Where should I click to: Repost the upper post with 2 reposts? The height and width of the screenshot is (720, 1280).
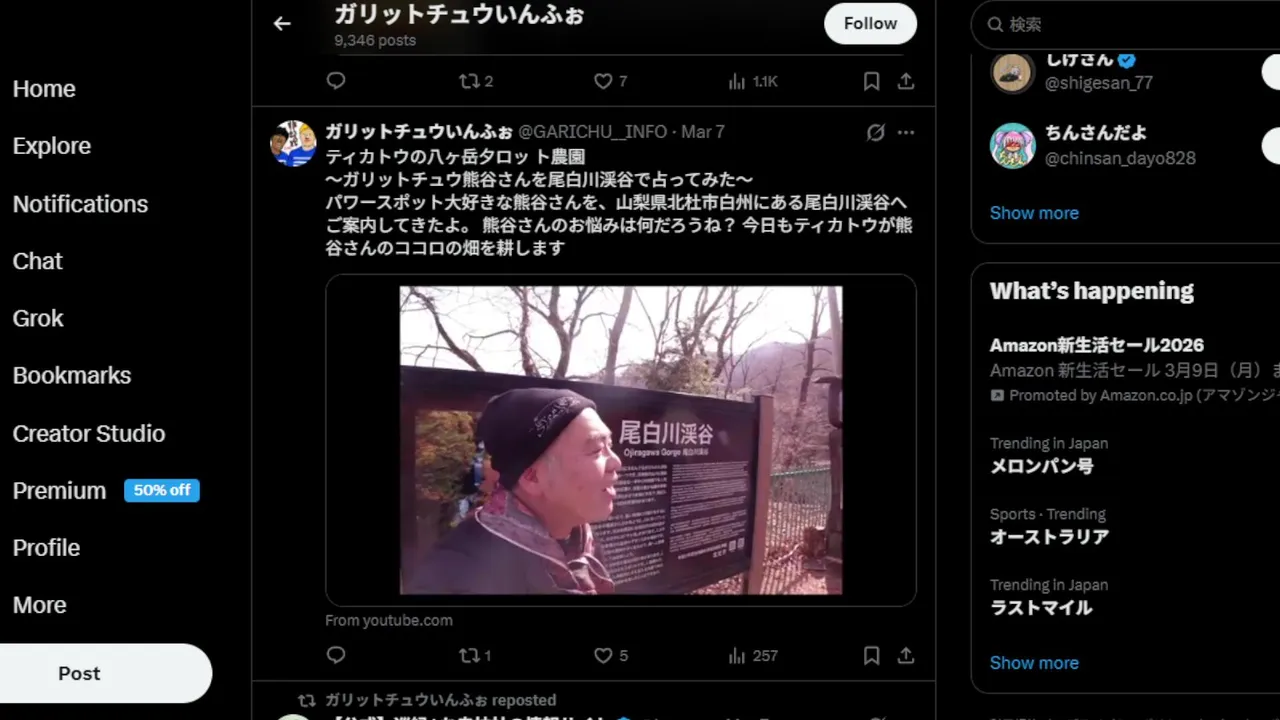click(x=476, y=81)
